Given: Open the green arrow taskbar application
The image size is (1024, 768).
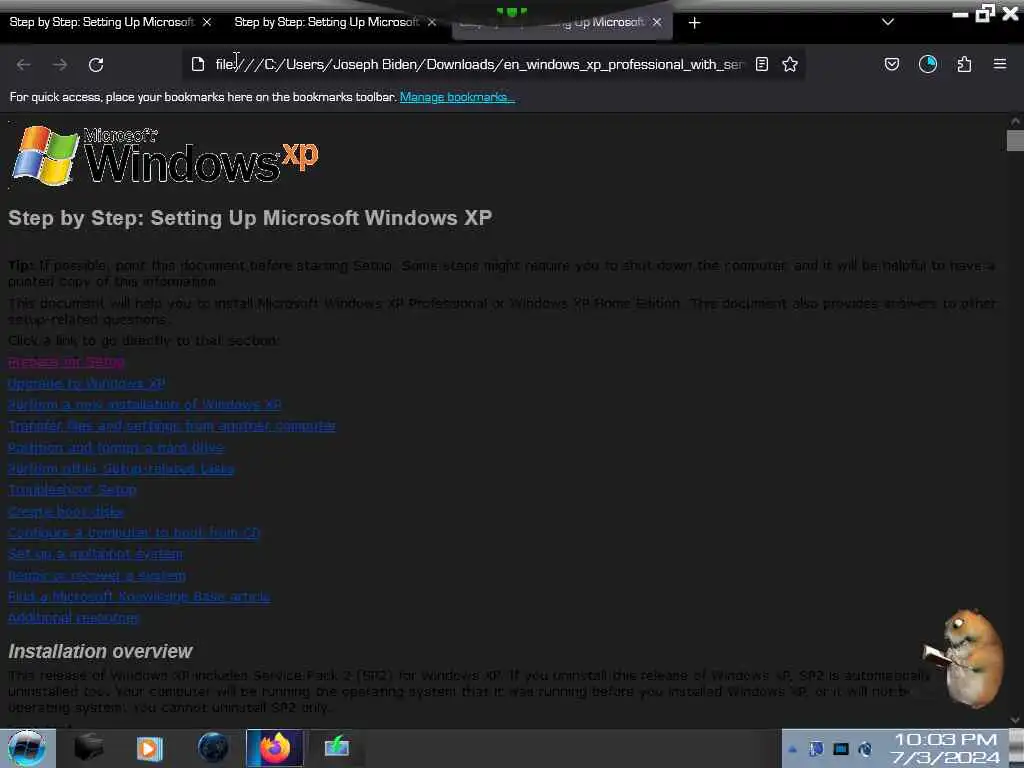Looking at the screenshot, I should [x=337, y=748].
